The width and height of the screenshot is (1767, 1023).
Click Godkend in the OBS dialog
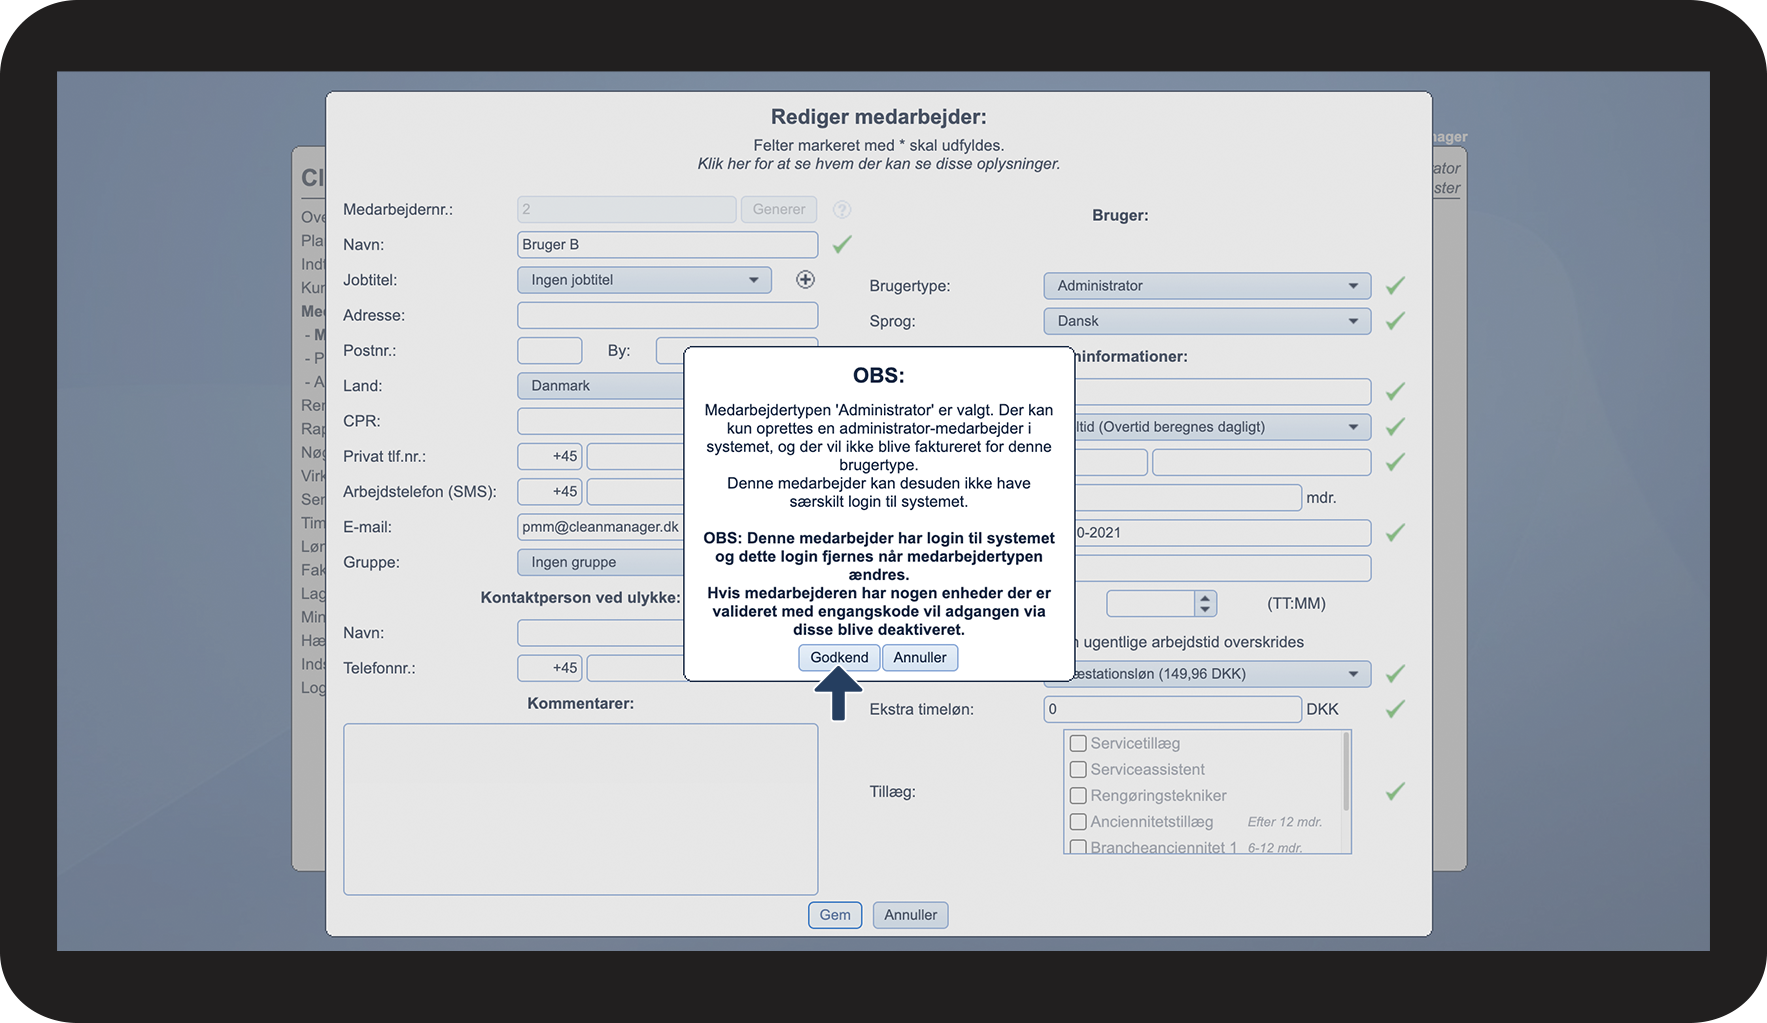(839, 657)
